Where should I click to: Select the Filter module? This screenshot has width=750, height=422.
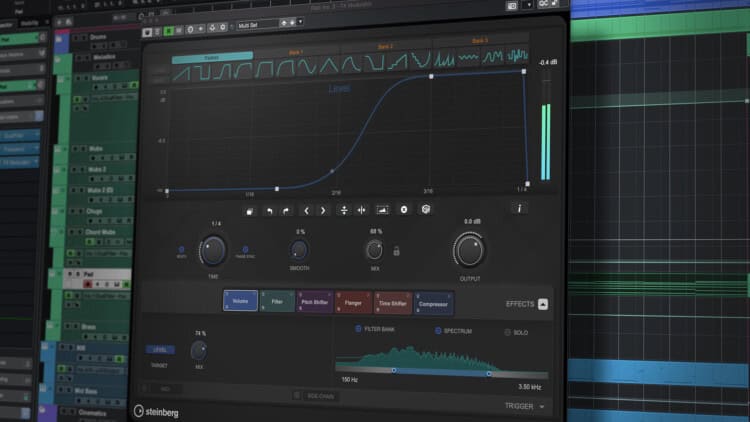click(x=277, y=301)
